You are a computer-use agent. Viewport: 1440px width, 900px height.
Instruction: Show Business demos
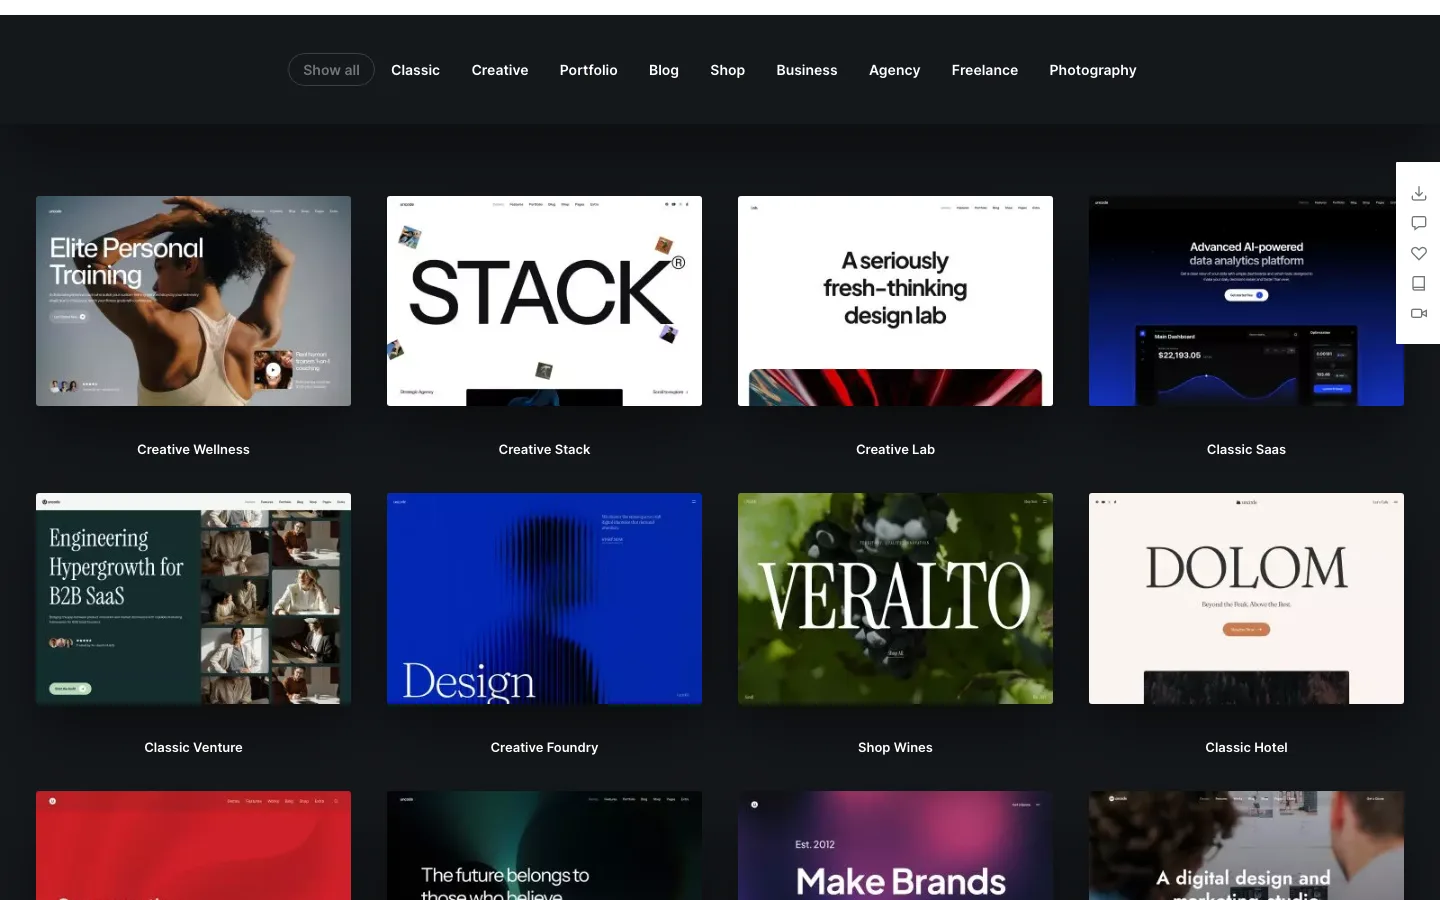point(807,70)
